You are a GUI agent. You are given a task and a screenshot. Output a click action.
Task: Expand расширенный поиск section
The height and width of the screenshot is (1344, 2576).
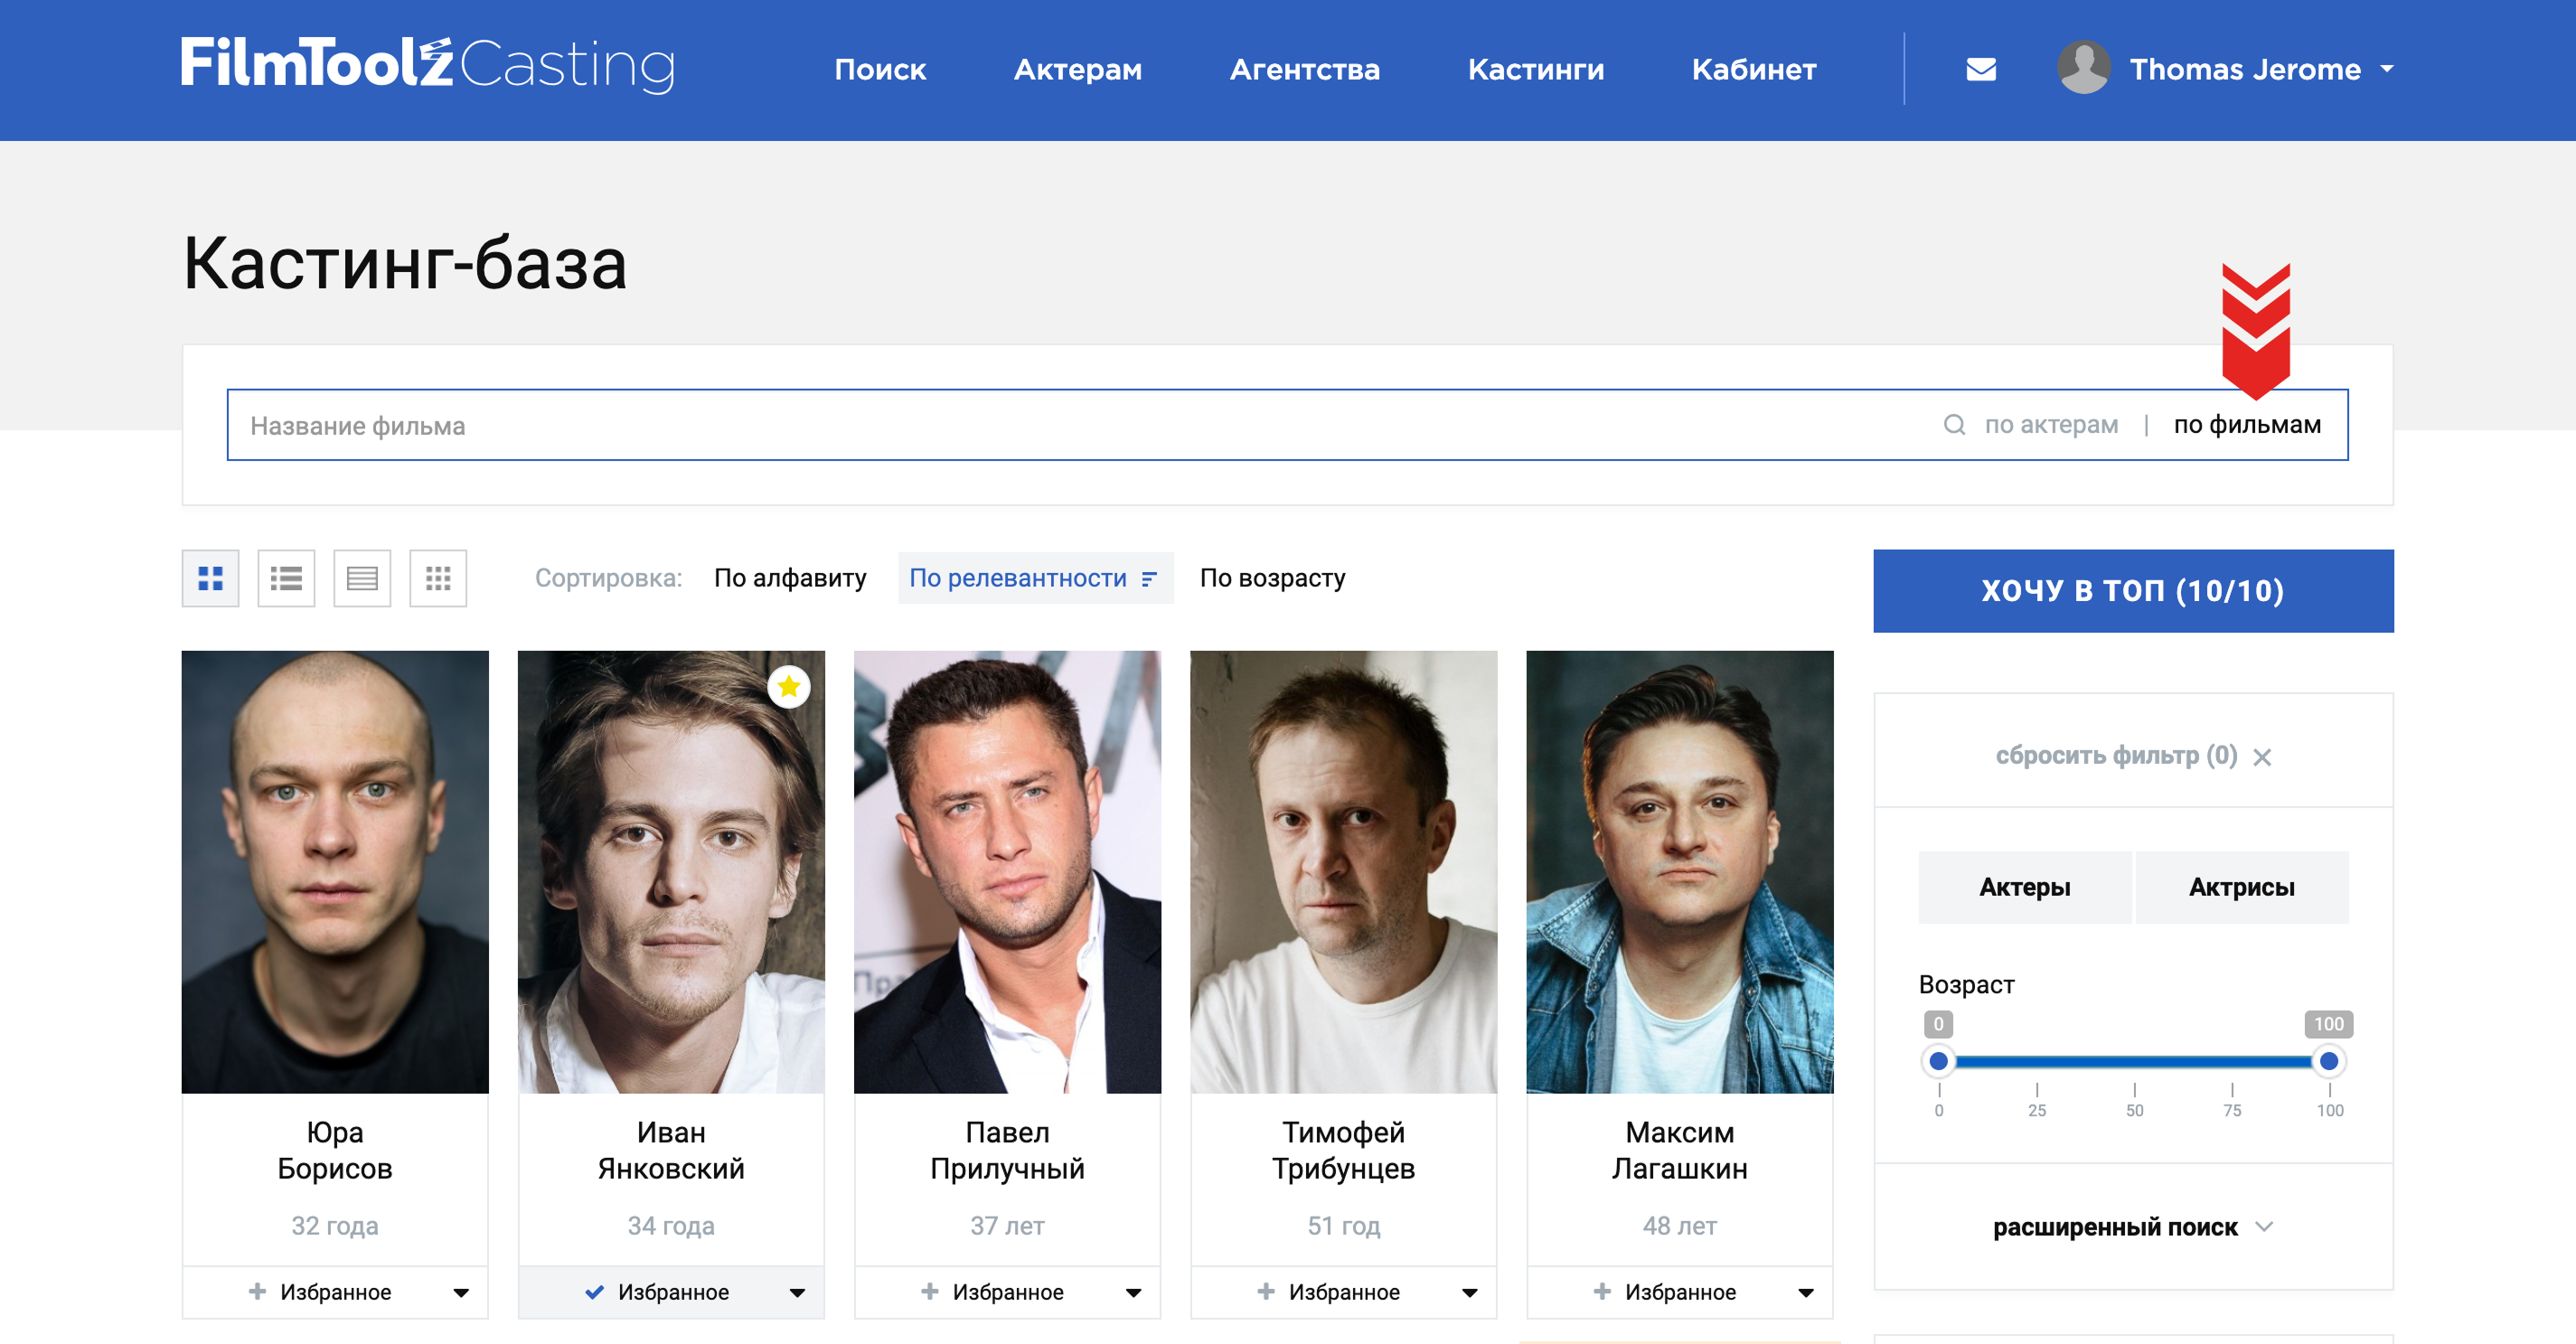click(x=2133, y=1227)
